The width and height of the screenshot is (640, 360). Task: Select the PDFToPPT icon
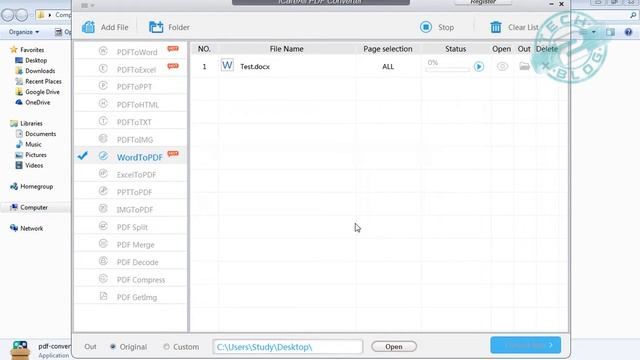(103, 86)
